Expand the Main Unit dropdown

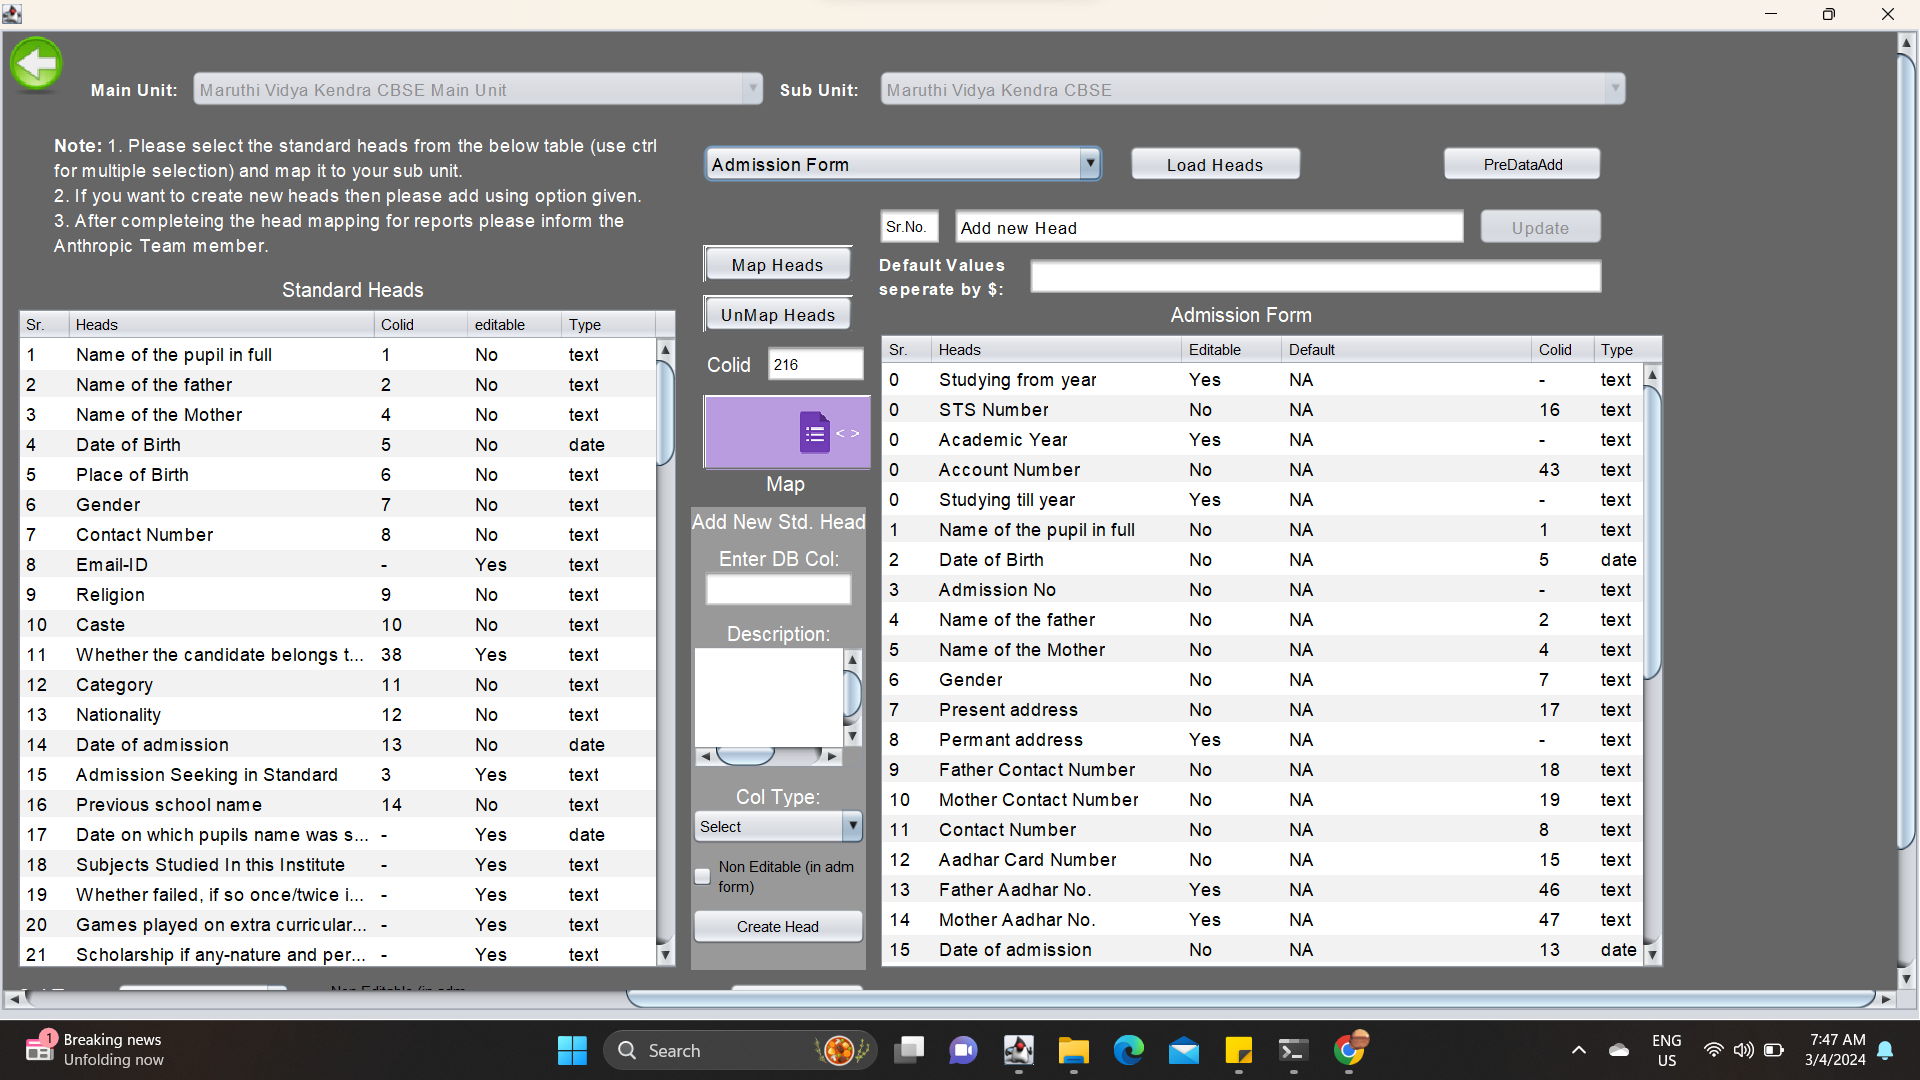point(752,89)
